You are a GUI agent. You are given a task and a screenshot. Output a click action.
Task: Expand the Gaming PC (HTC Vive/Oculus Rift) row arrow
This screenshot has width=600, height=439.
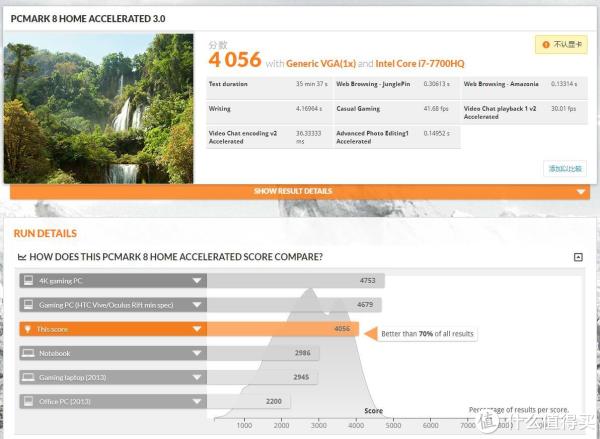click(197, 305)
